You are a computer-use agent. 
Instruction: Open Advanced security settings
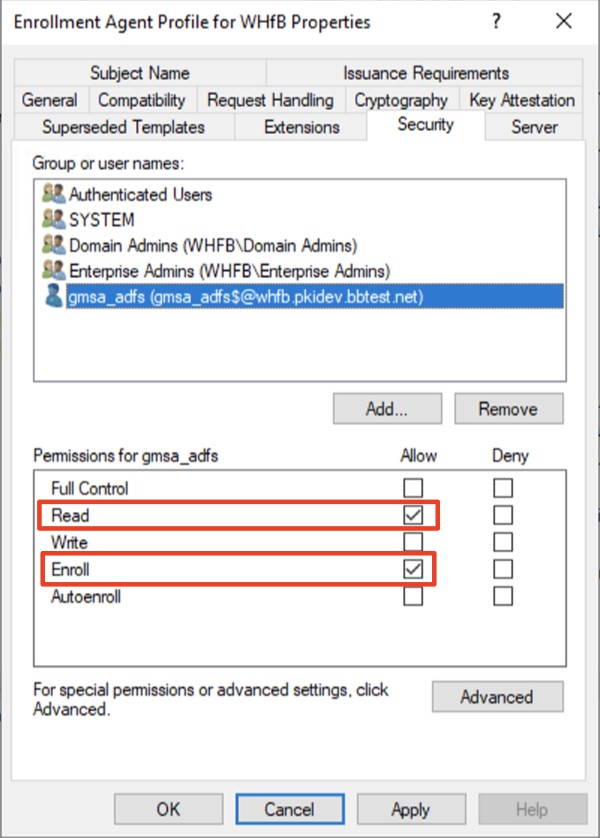(497, 697)
